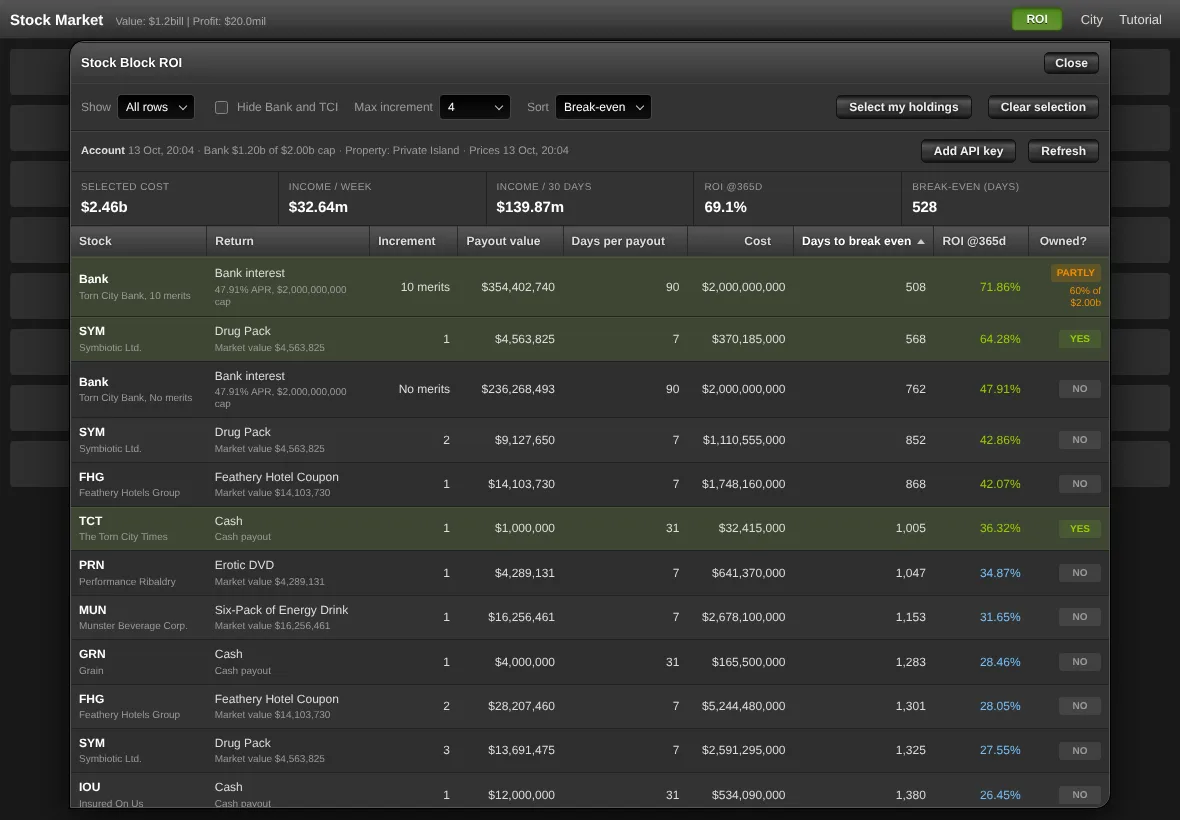Click the cost cell $370,185,000
The image size is (1180, 820).
click(x=748, y=339)
